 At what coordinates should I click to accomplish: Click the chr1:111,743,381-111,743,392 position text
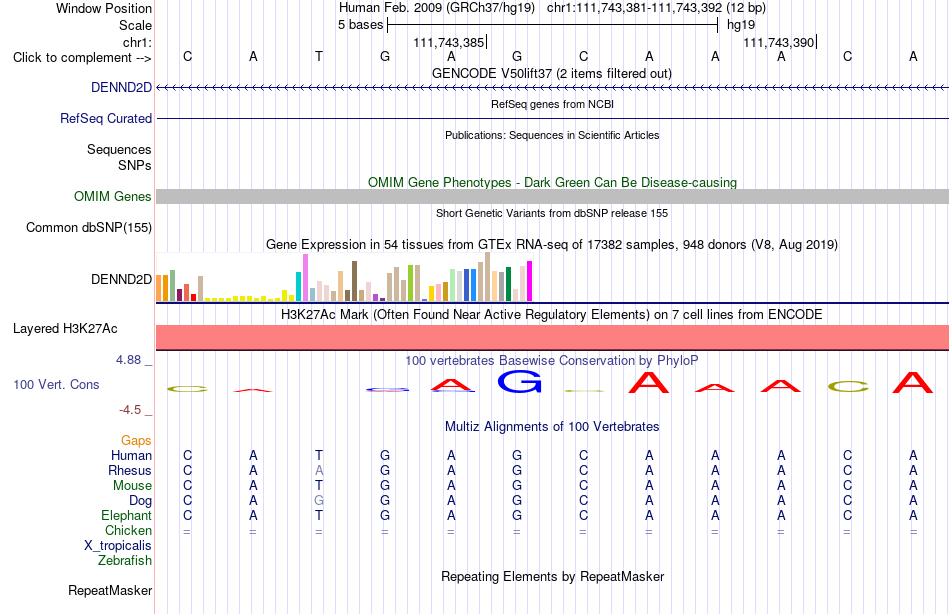coord(634,8)
